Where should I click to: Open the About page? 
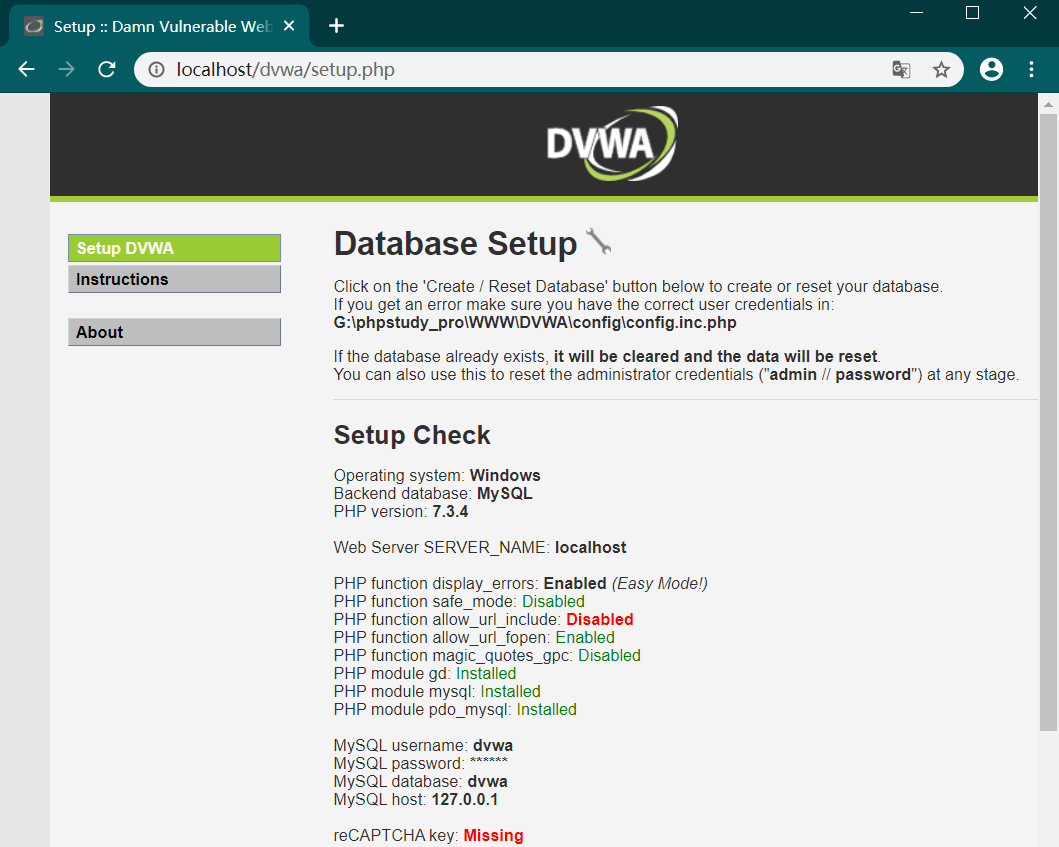pyautogui.click(x=174, y=331)
